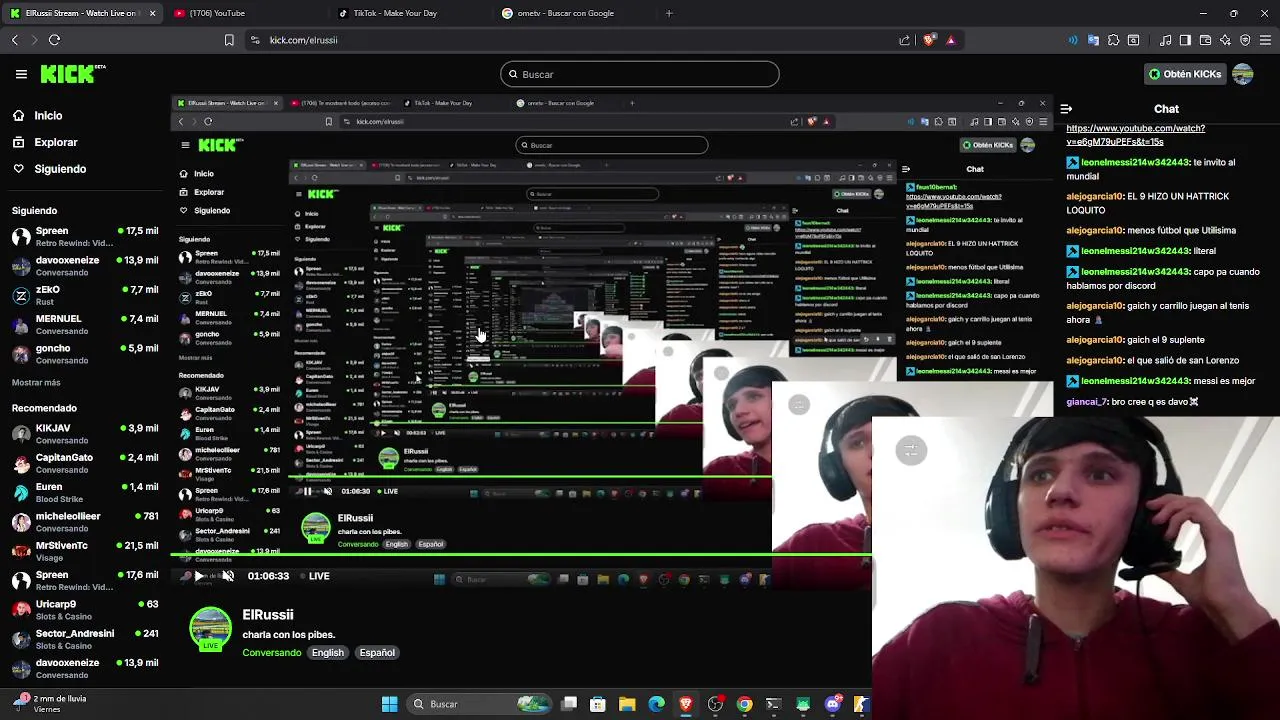Image resolution: width=1280 pixels, height=720 pixels.
Task: Open the Brave Rewards triangle icon
Action: 951,40
